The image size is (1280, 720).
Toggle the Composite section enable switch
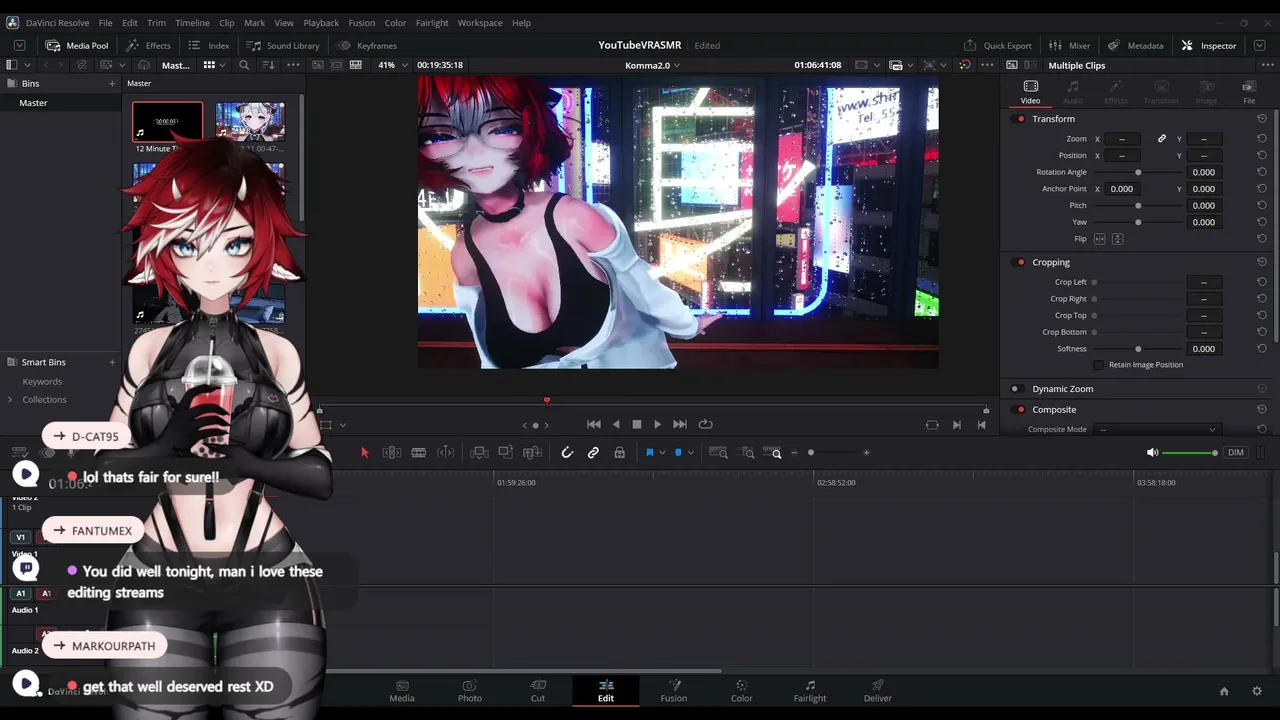(1020, 409)
